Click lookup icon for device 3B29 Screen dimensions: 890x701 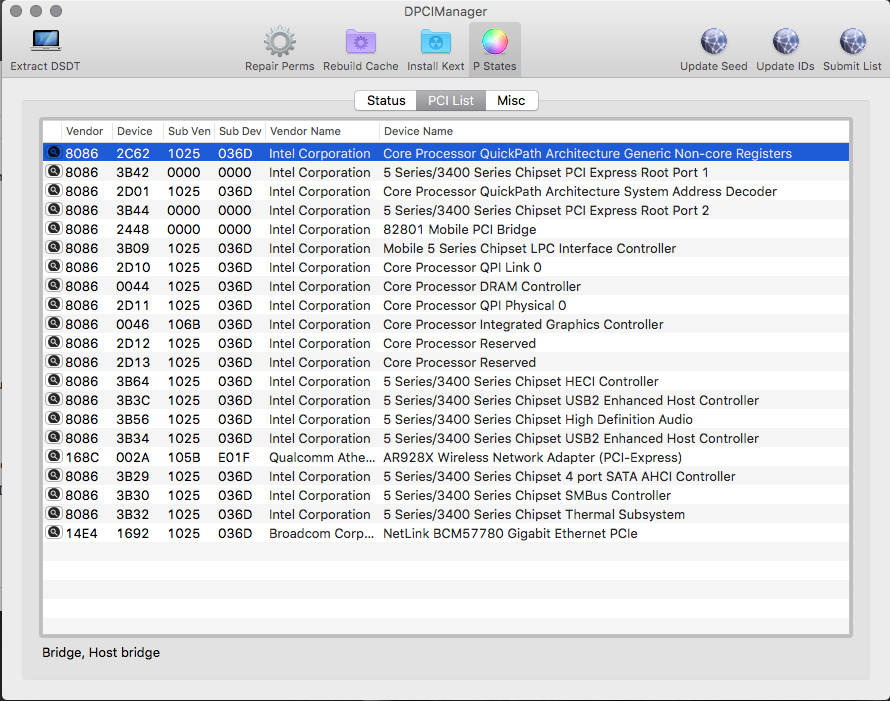(53, 476)
